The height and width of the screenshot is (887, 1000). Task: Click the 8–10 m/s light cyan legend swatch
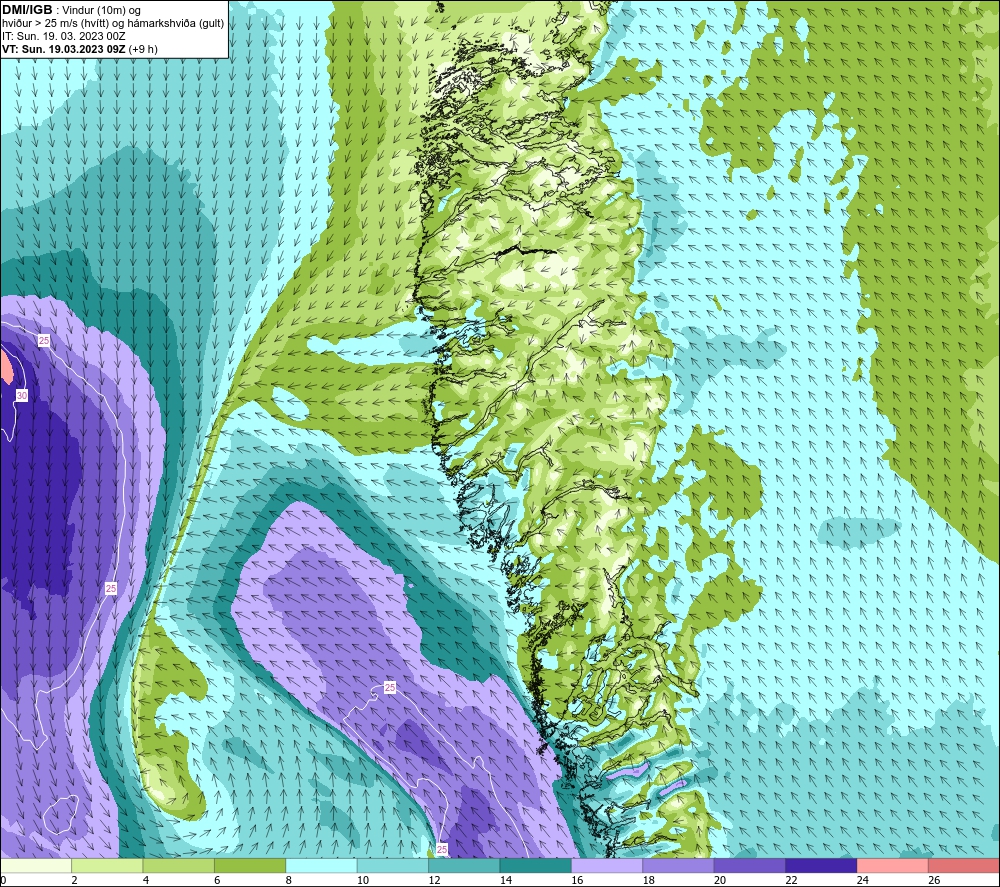click(x=321, y=865)
